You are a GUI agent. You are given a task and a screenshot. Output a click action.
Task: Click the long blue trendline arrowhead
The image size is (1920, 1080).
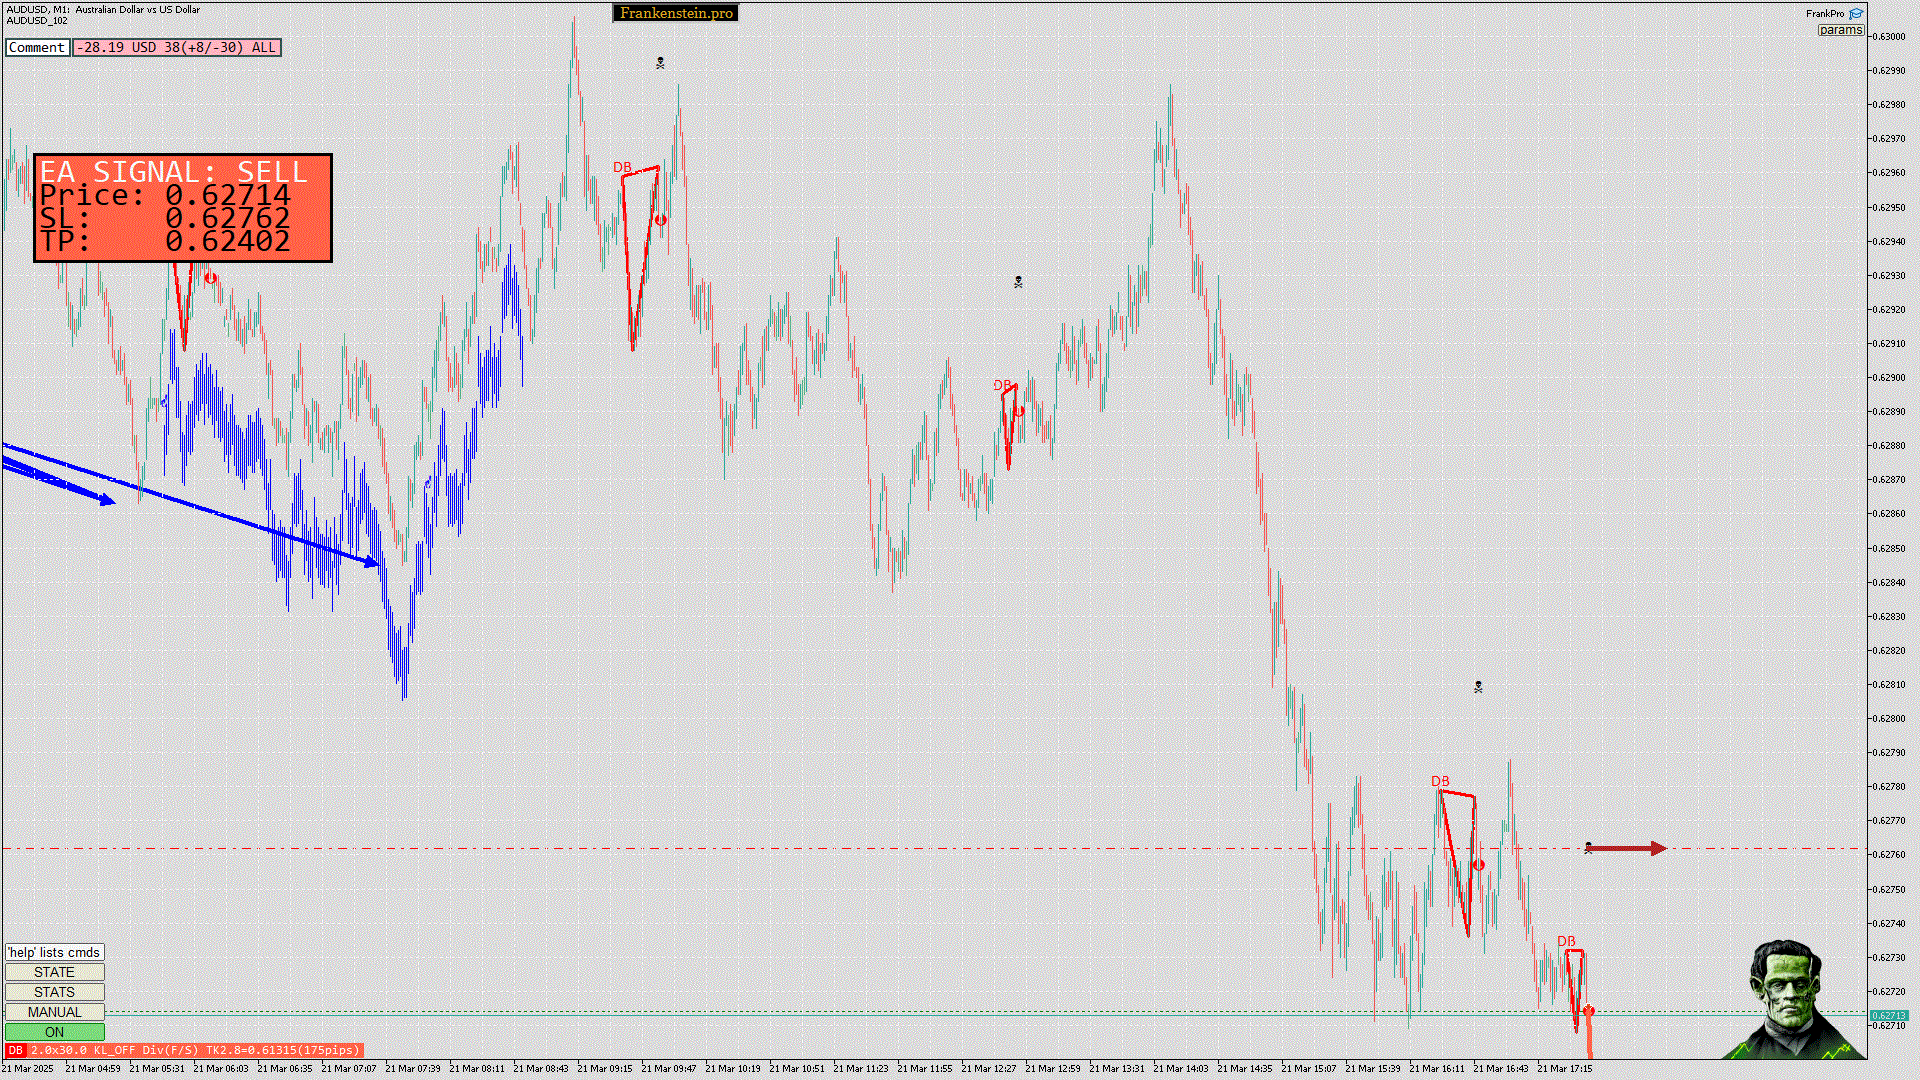point(372,562)
